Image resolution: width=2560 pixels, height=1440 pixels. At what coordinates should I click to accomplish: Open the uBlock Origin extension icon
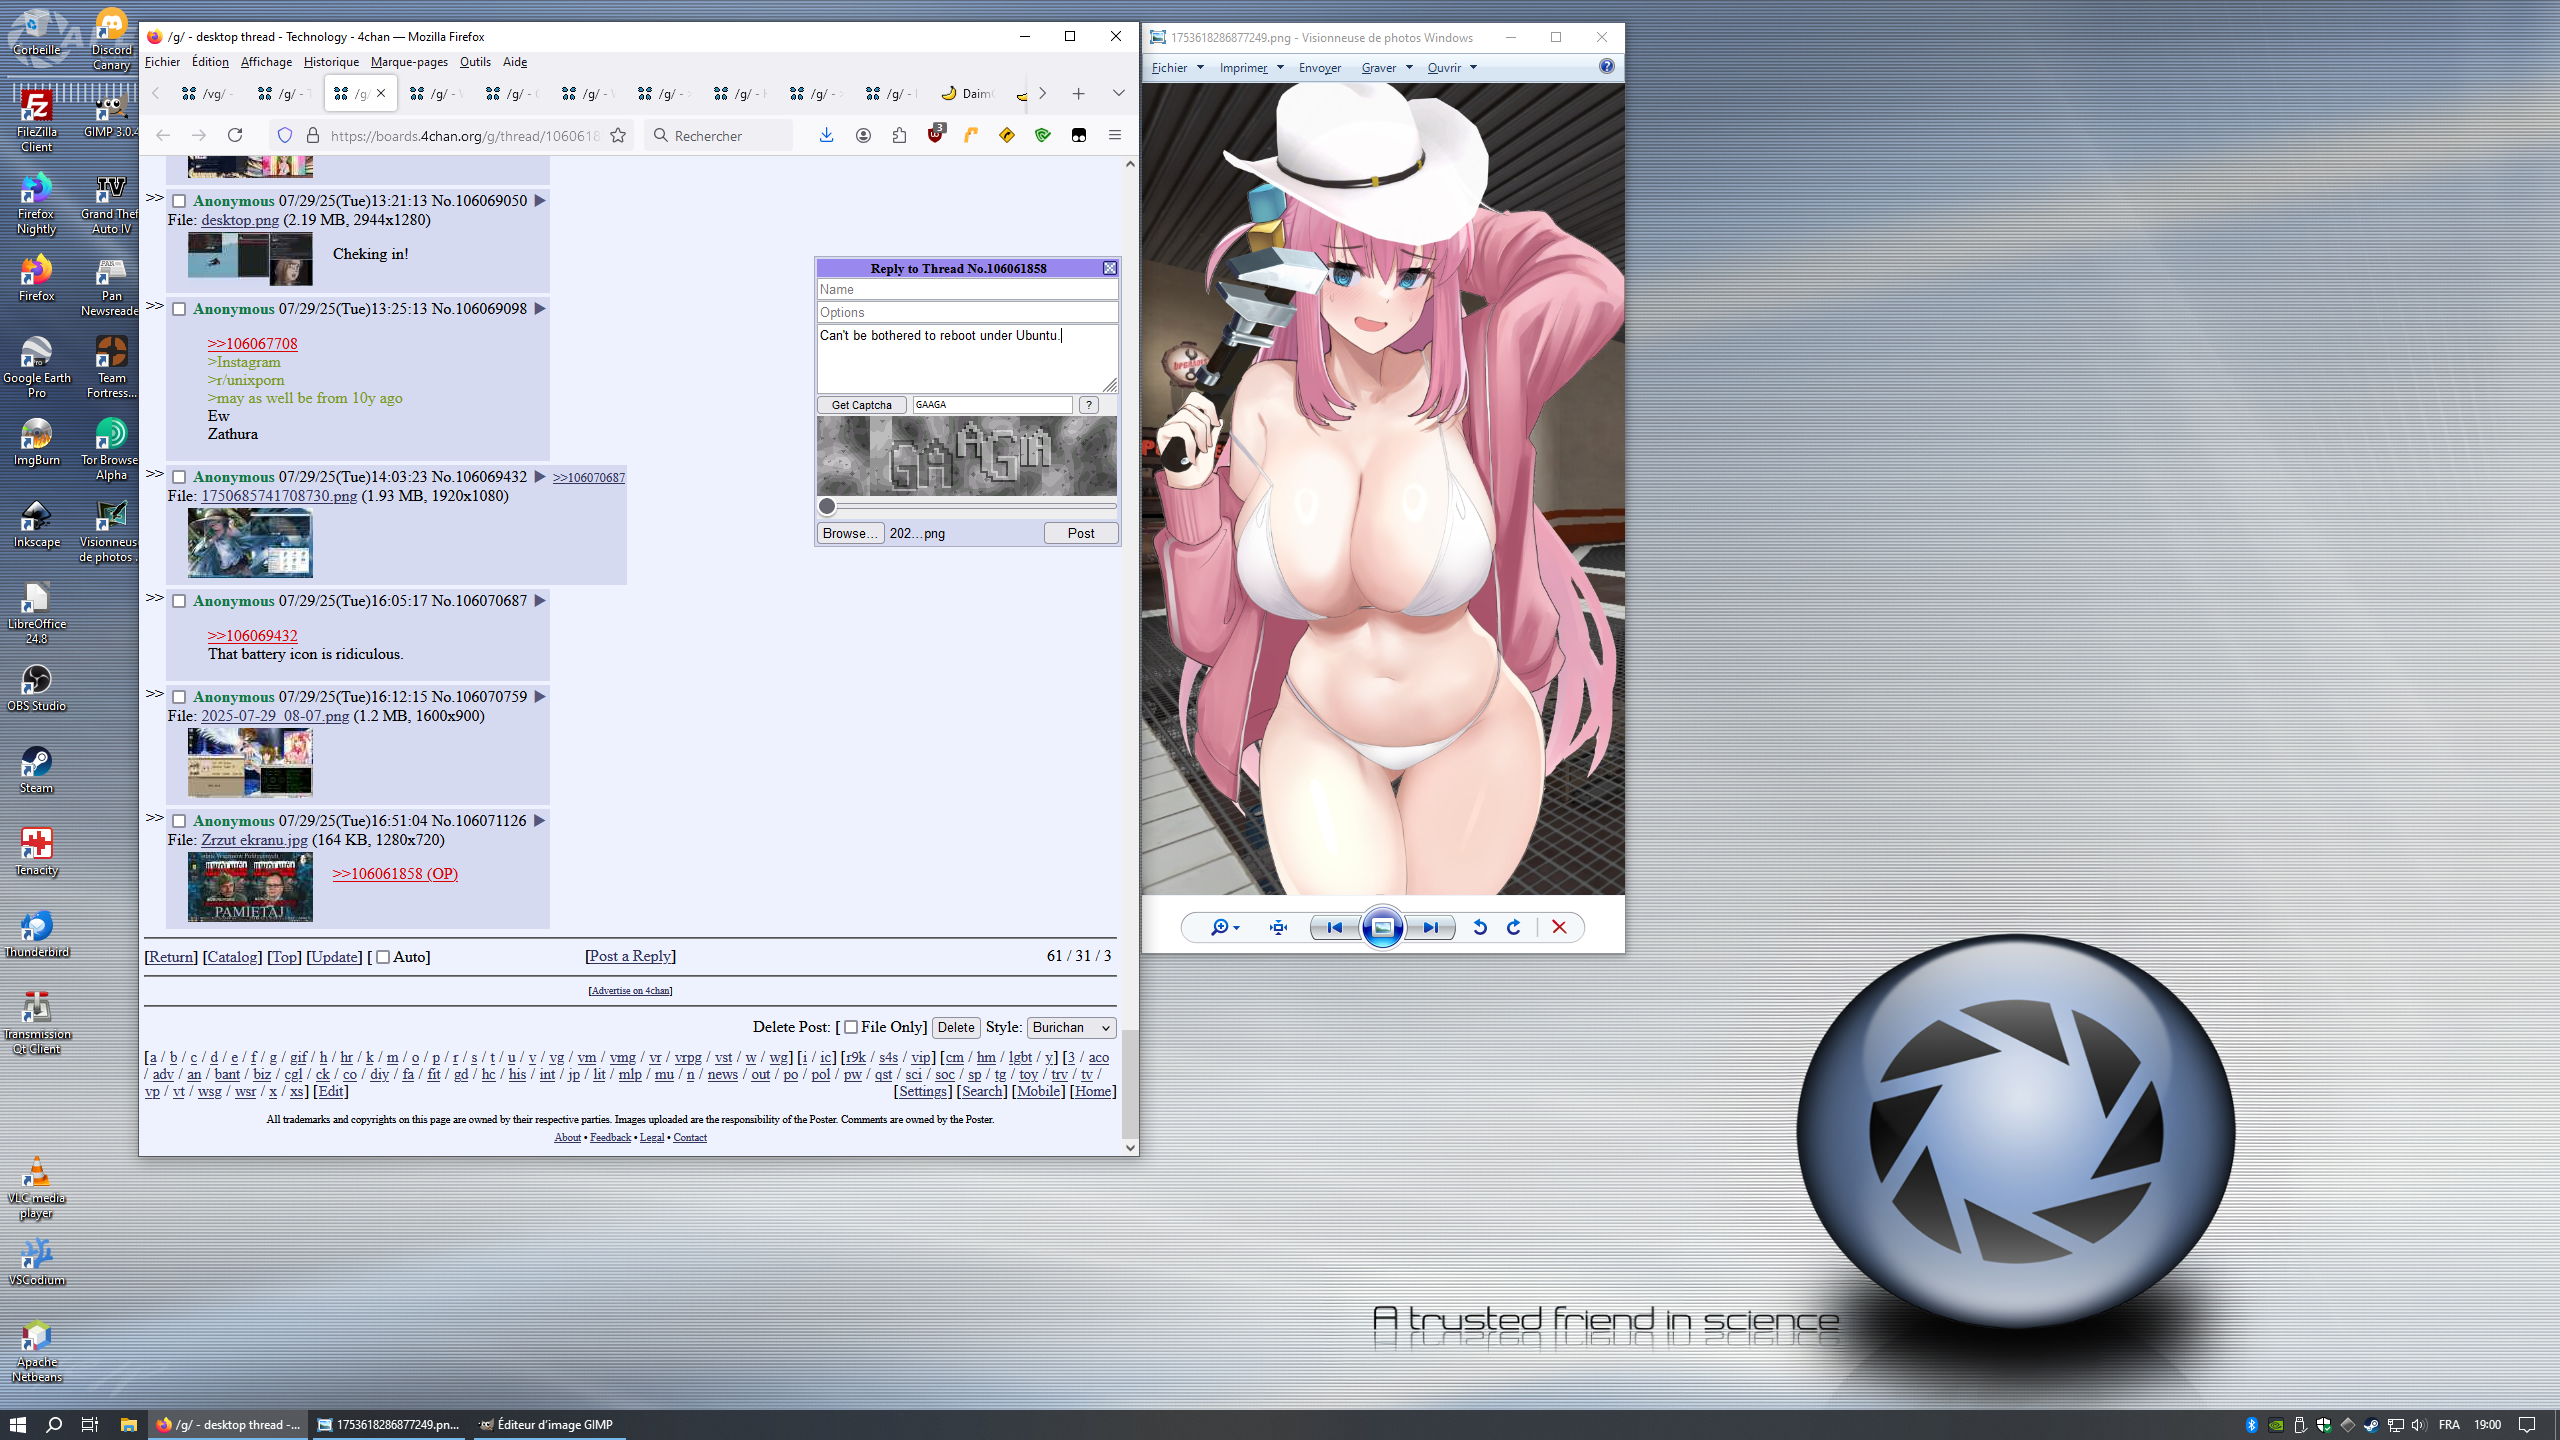(935, 134)
